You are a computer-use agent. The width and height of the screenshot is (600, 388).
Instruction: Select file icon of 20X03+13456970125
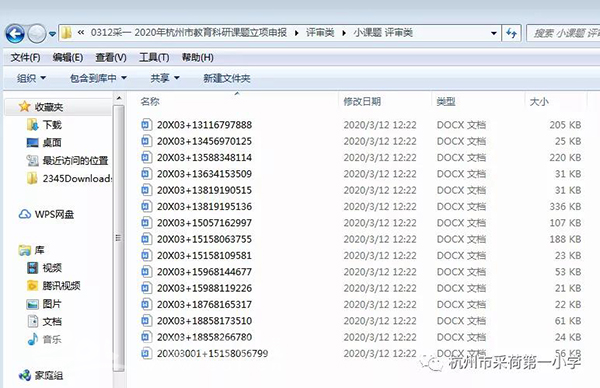(146, 141)
